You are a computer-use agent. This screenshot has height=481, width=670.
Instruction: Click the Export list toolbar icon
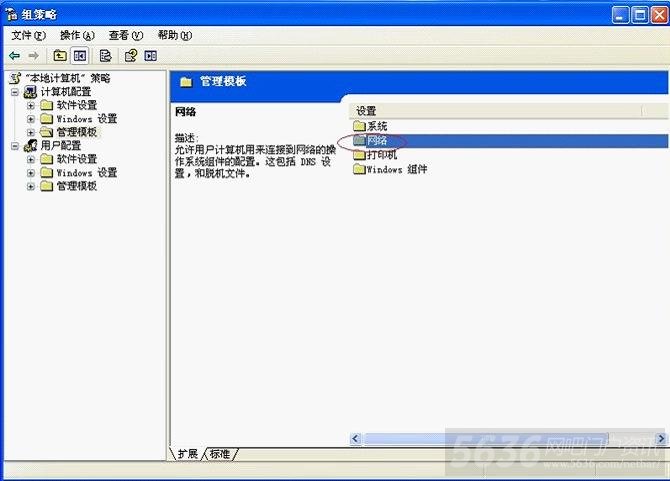(x=105, y=56)
